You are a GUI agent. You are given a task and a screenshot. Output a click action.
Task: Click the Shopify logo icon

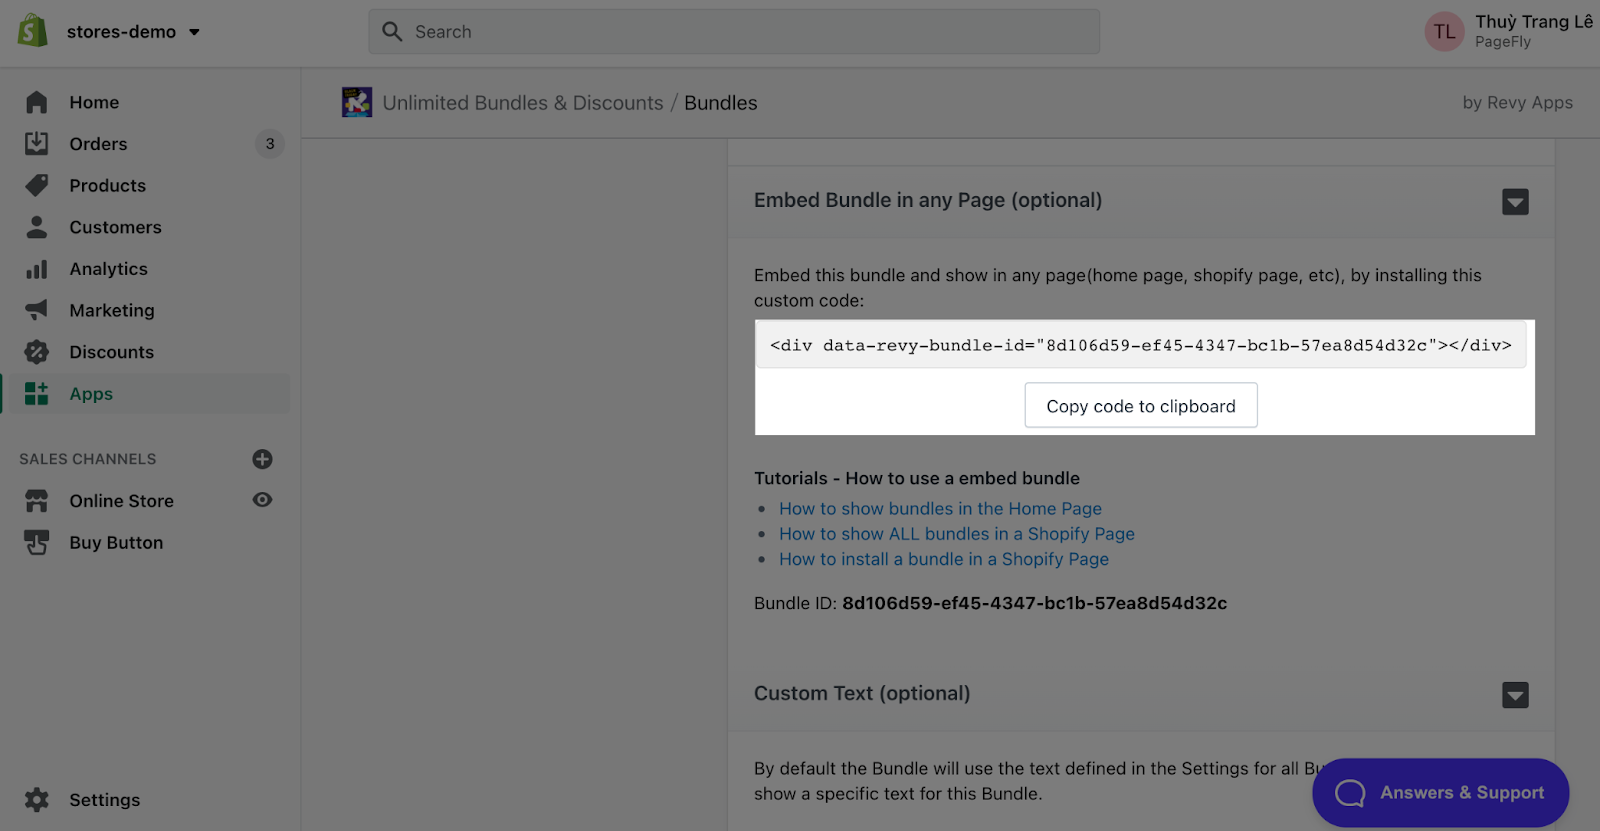(x=33, y=31)
